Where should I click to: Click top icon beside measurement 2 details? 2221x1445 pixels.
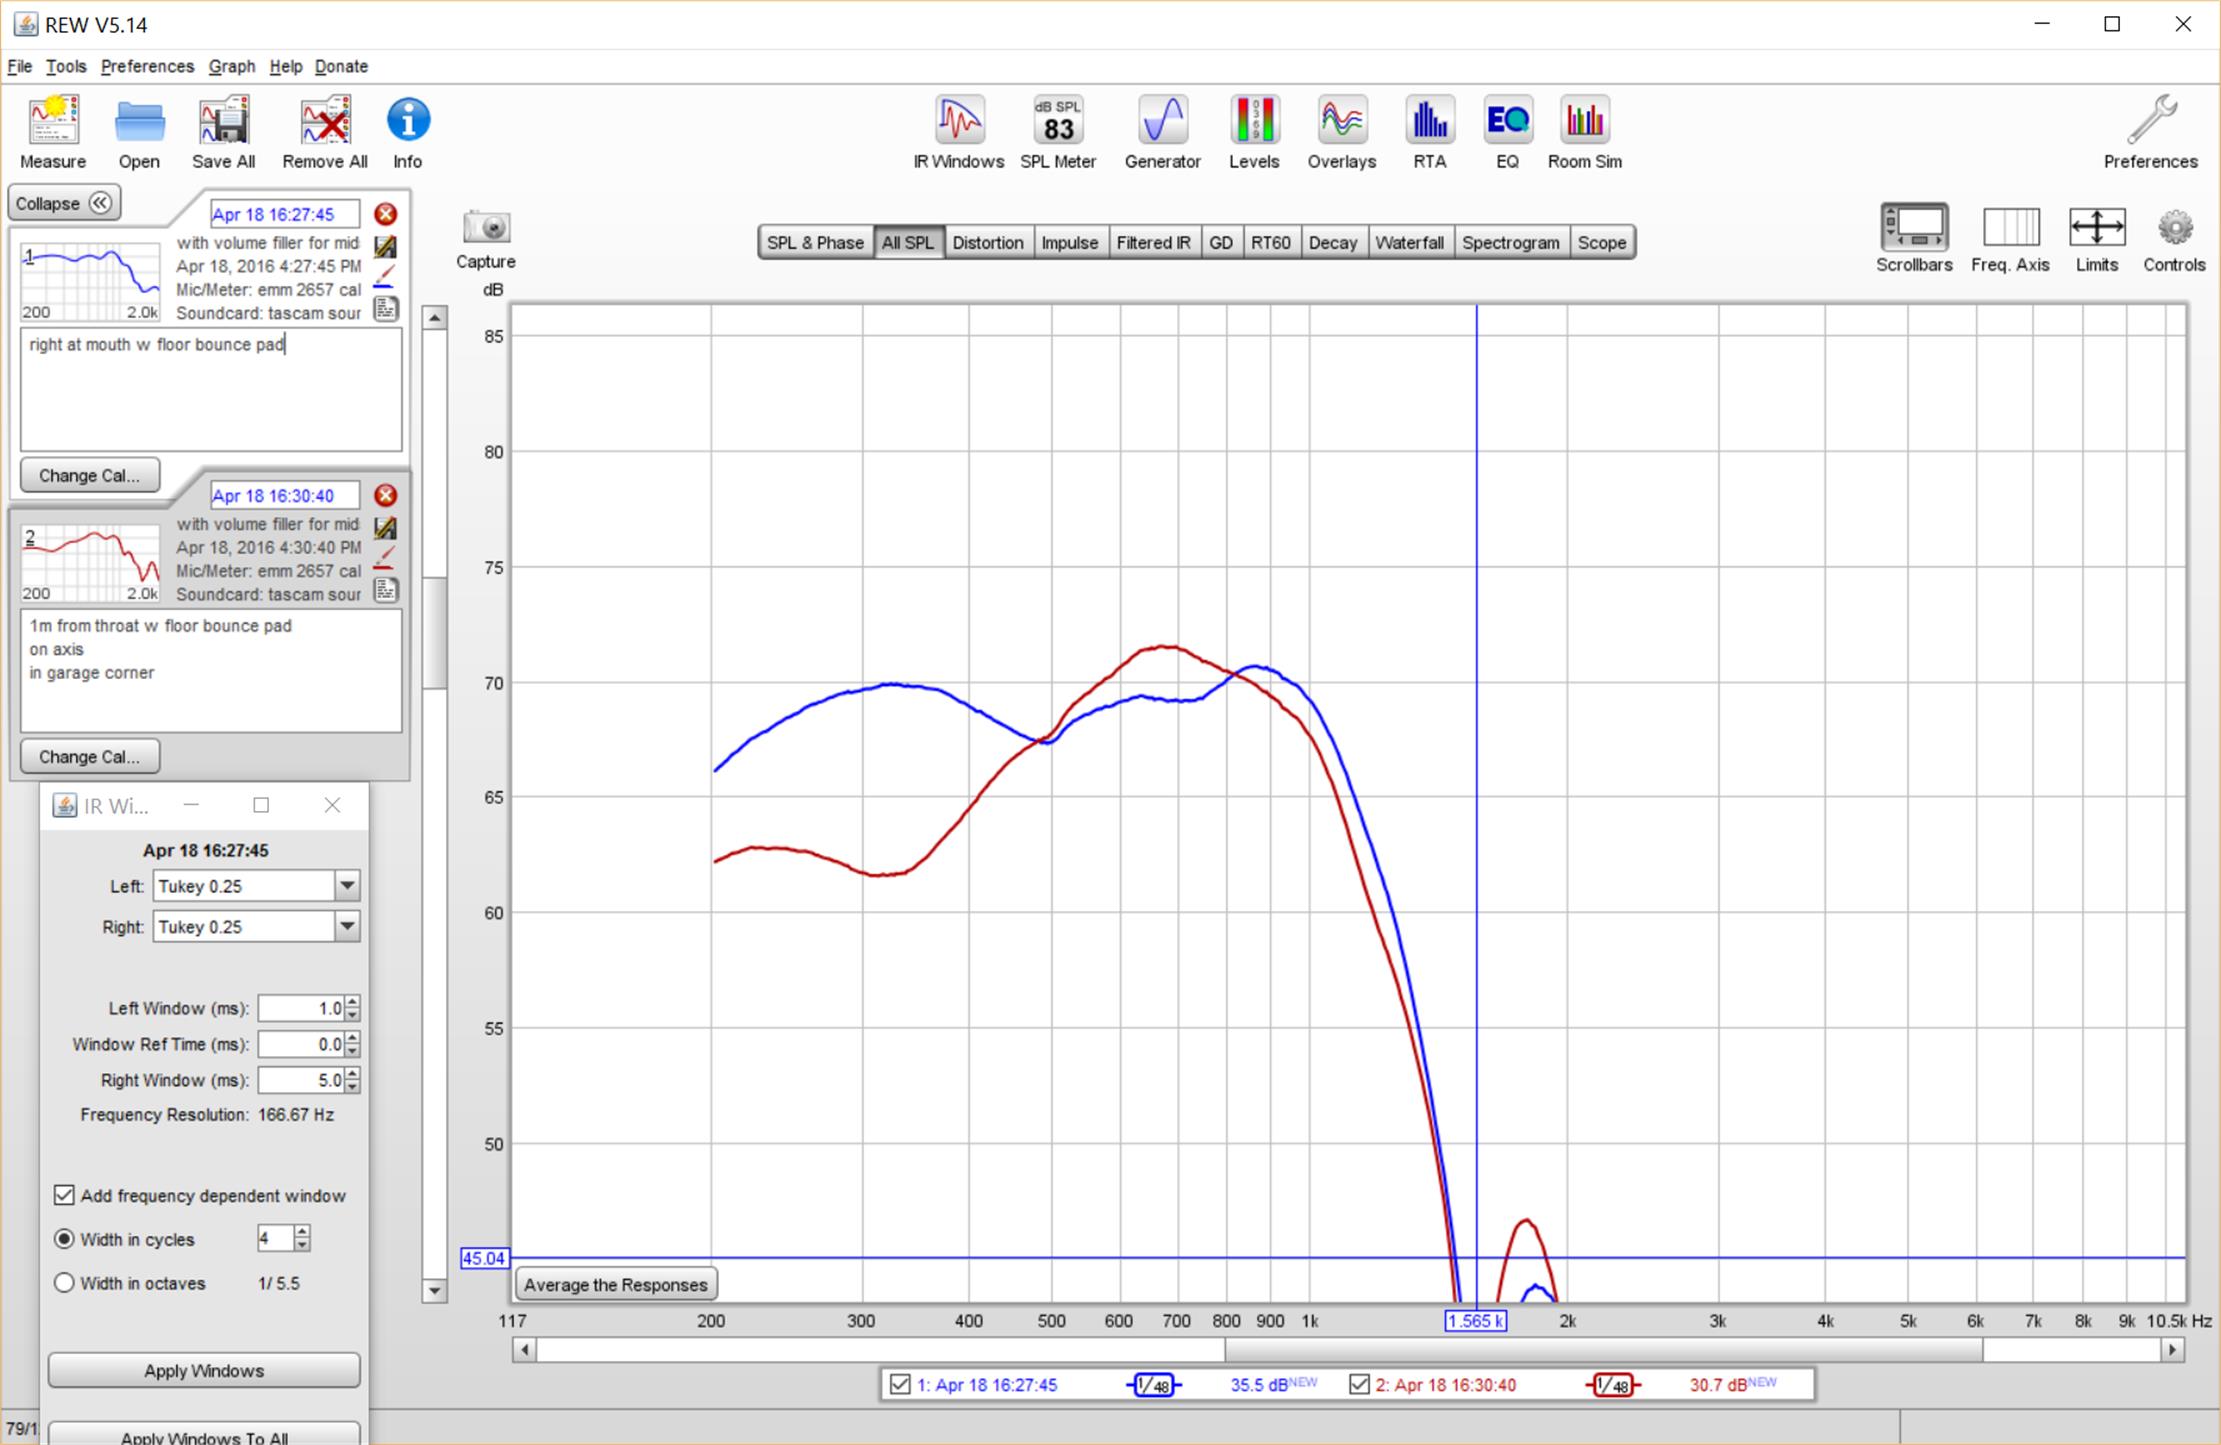pos(385,527)
